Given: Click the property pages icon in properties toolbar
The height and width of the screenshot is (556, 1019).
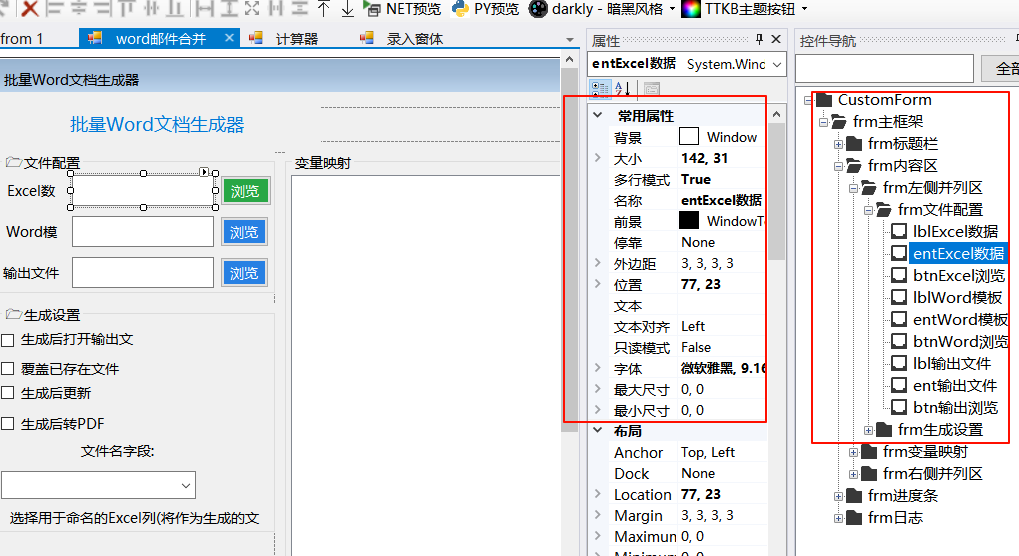Looking at the screenshot, I should click(652, 88).
